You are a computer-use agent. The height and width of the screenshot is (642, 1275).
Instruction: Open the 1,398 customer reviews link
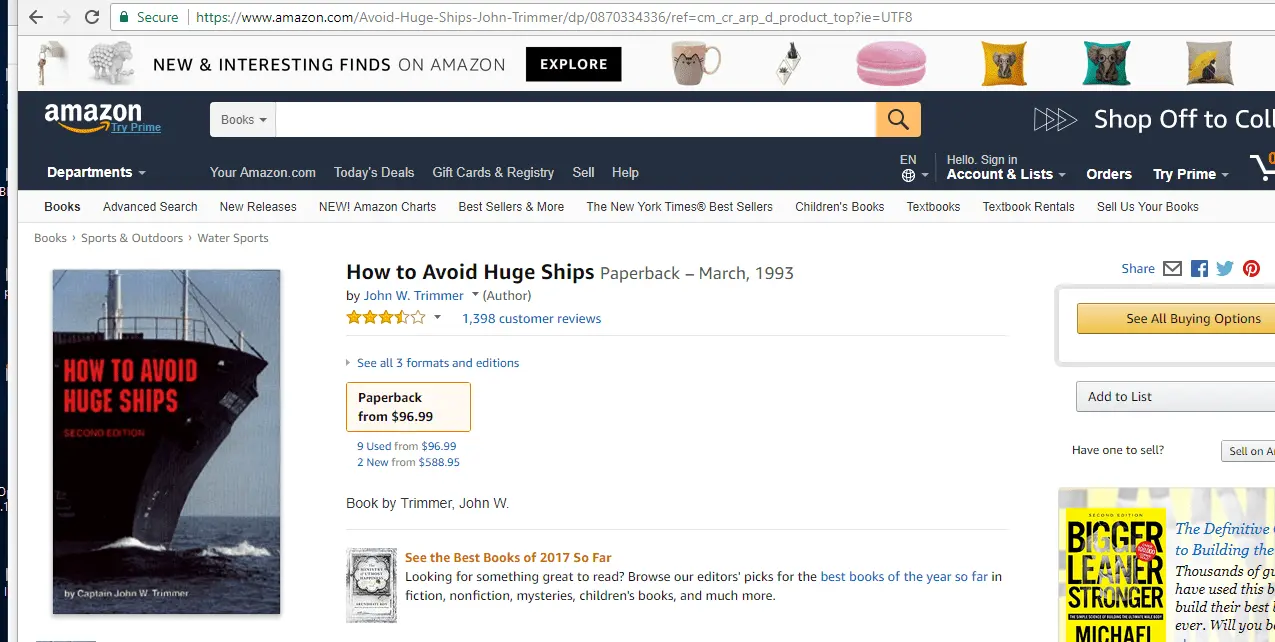click(x=531, y=319)
